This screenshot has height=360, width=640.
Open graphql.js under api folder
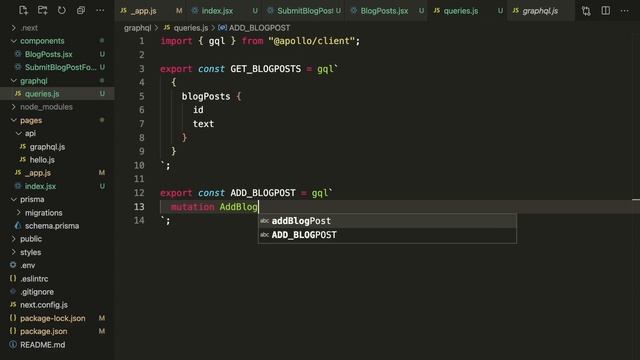pyautogui.click(x=57, y=147)
